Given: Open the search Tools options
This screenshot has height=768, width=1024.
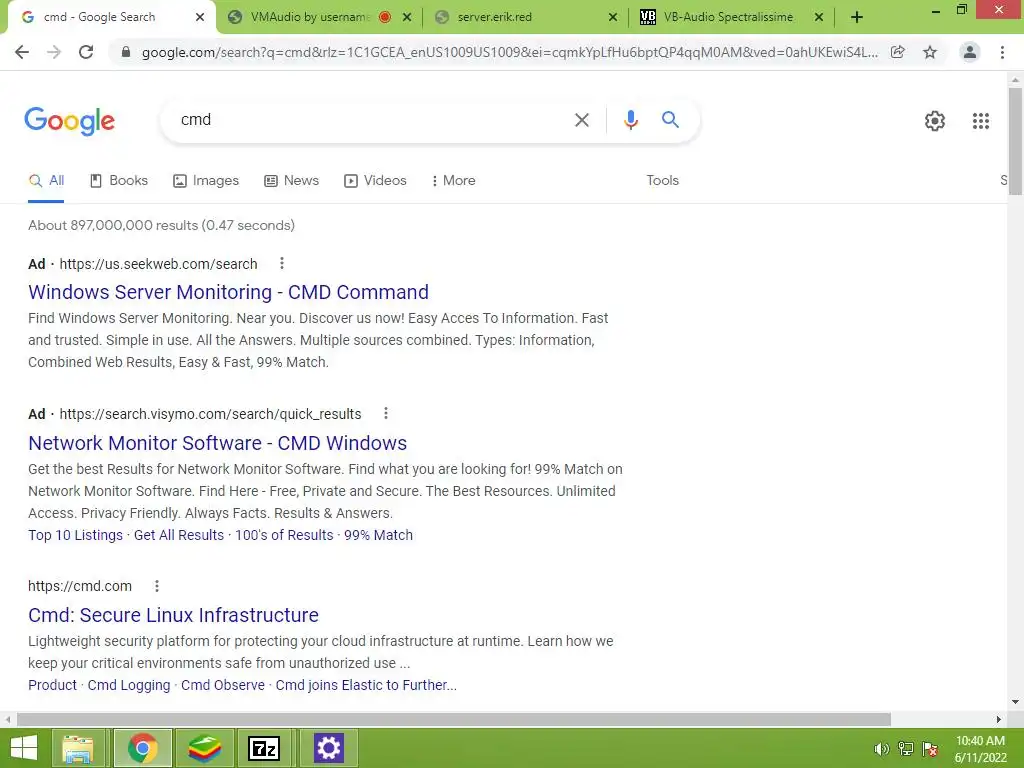Looking at the screenshot, I should click(662, 180).
